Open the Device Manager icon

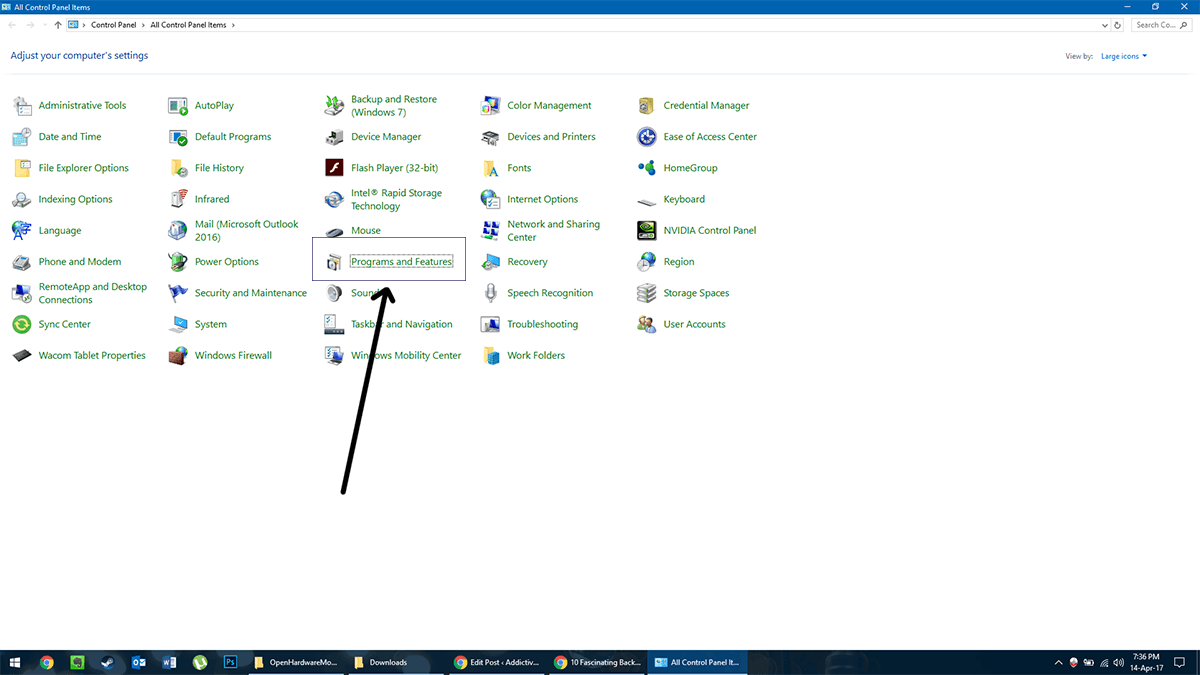click(335, 137)
